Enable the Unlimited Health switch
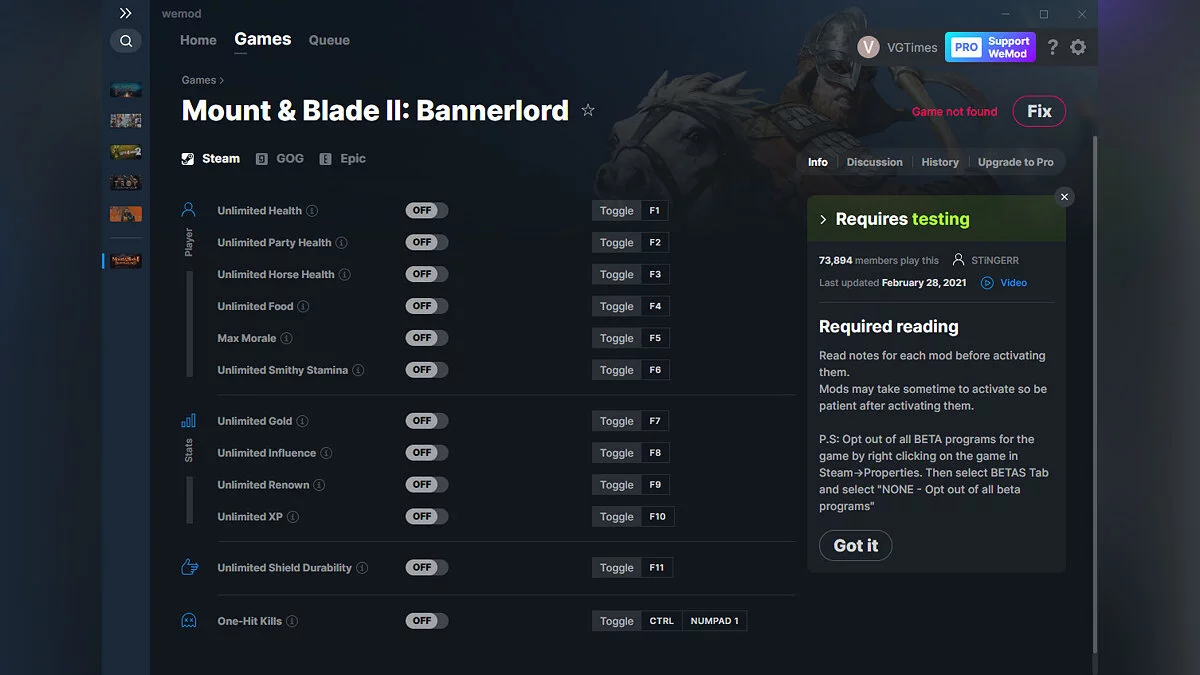 click(x=426, y=210)
